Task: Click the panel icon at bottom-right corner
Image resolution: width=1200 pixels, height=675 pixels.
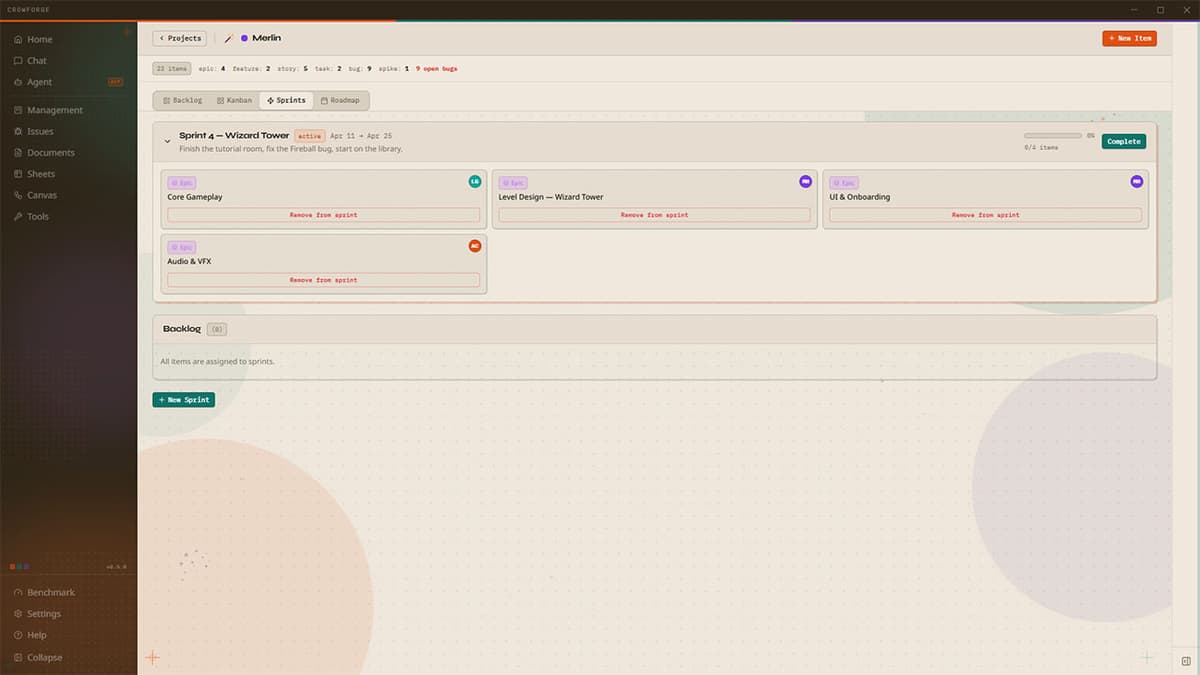Action: (1185, 661)
